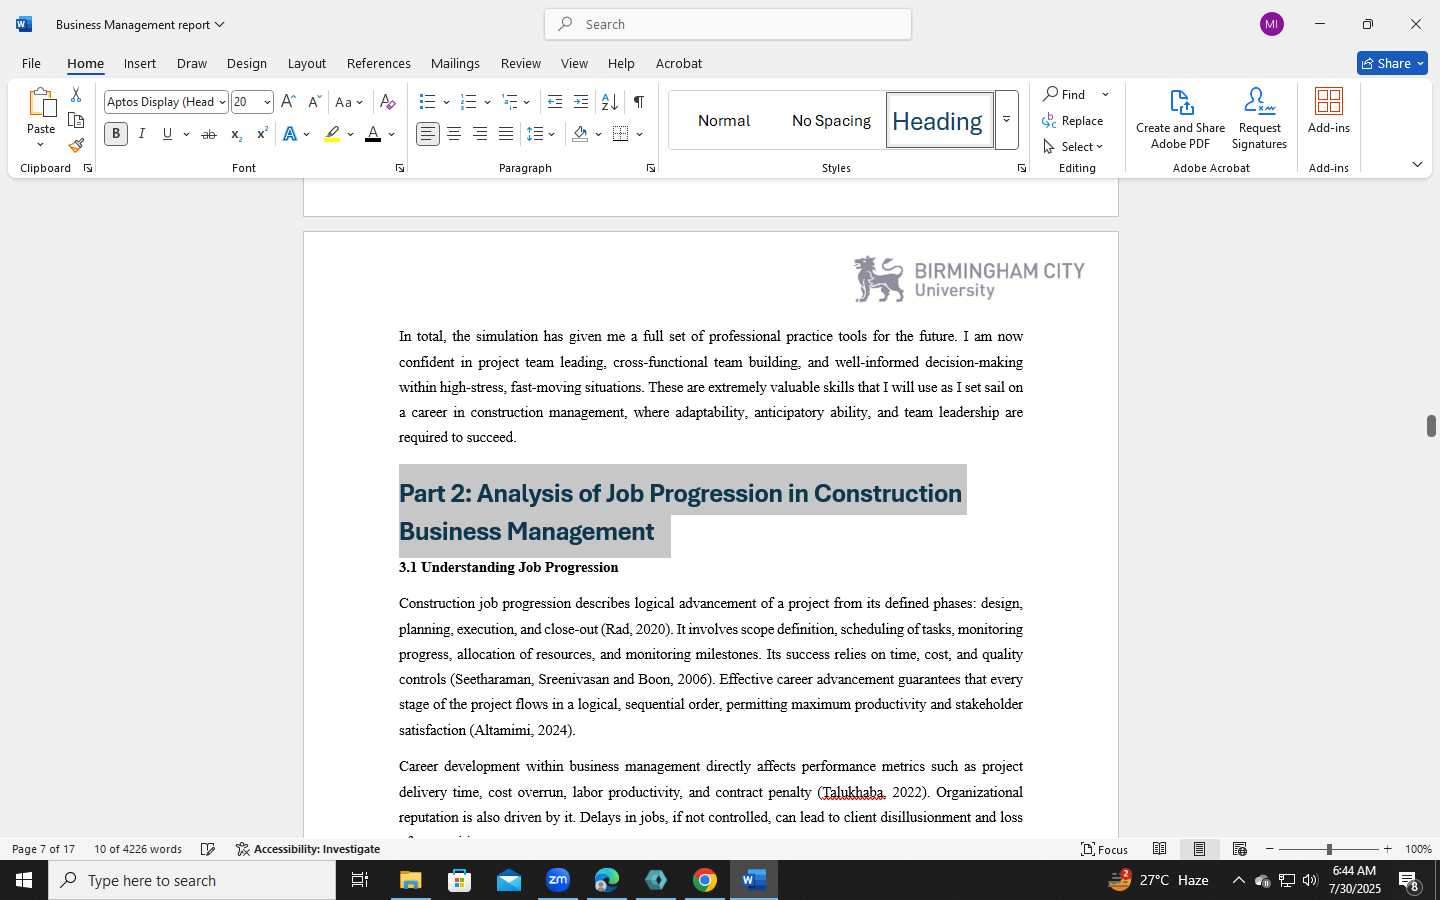This screenshot has width=1440, height=900.
Task: Adjust the zoom slider handle
Action: pos(1329,849)
